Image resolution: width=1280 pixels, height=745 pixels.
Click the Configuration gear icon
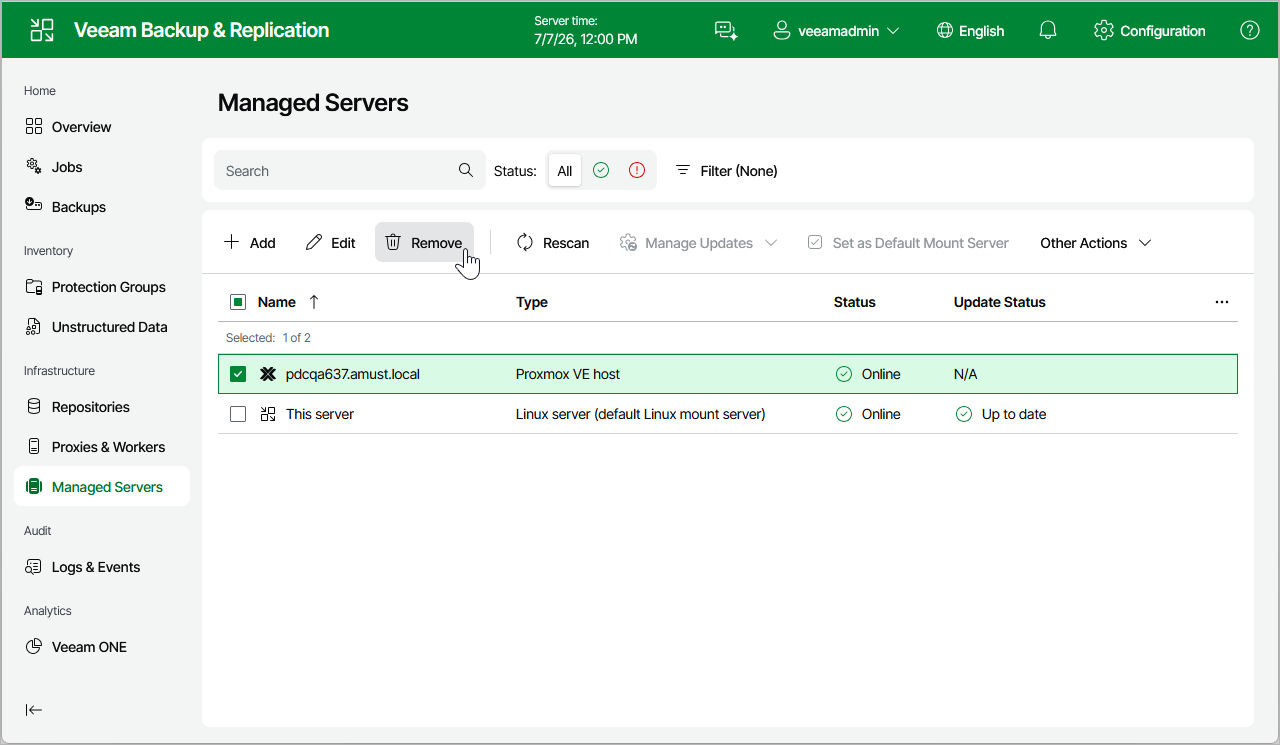click(x=1104, y=30)
